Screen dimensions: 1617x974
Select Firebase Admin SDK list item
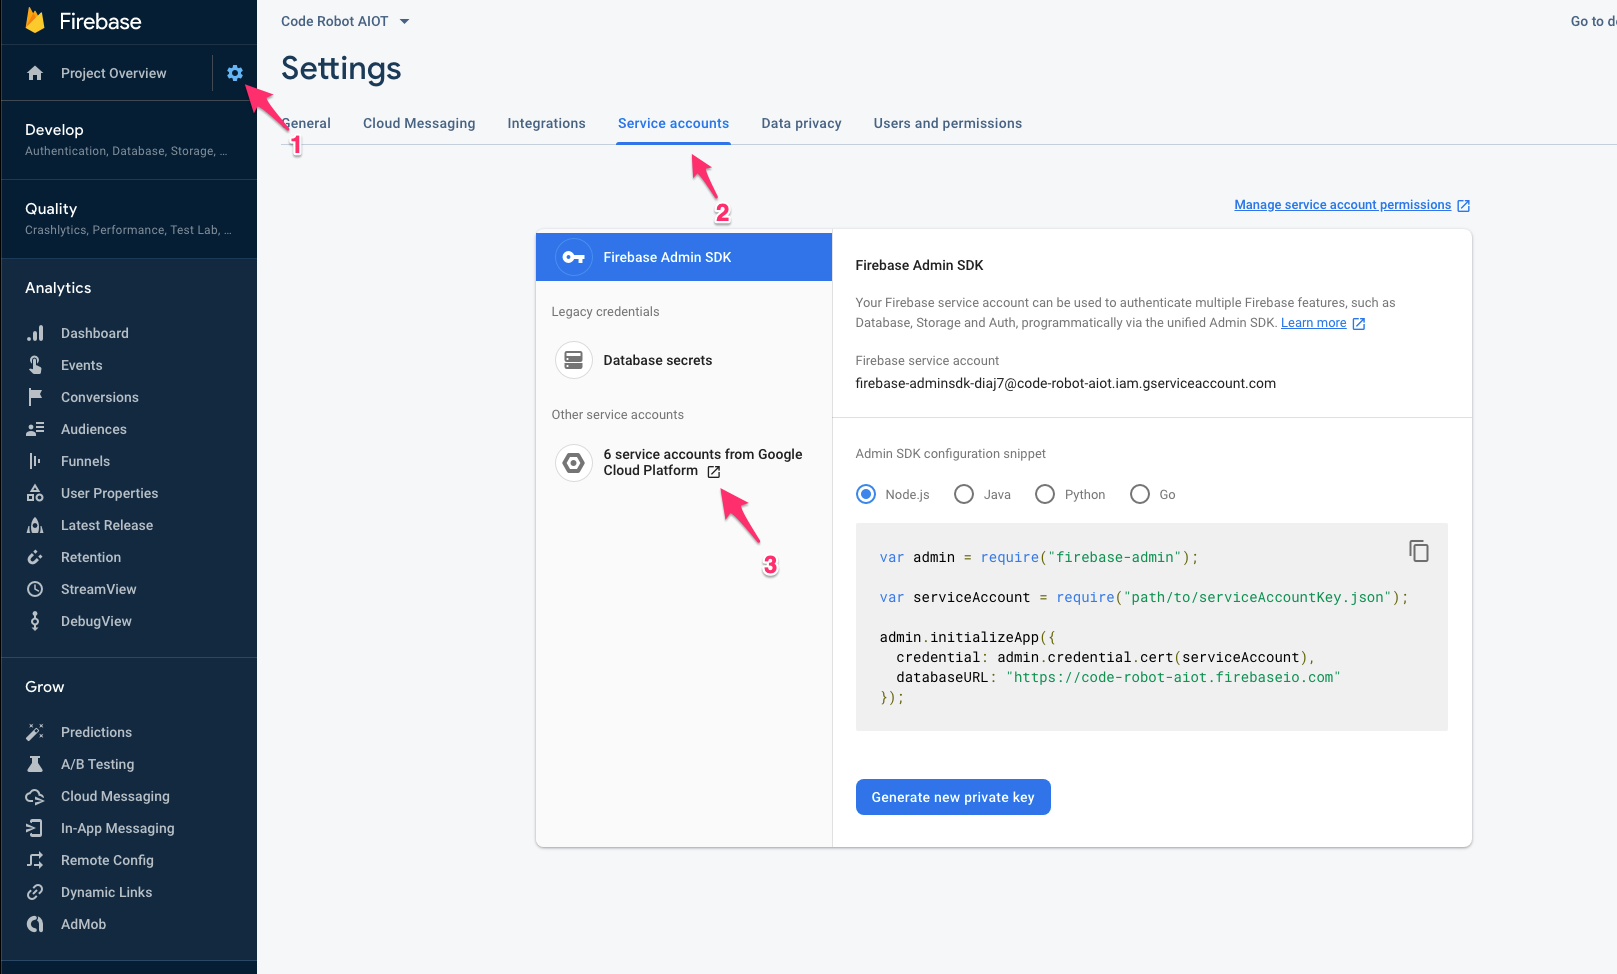[x=684, y=257]
